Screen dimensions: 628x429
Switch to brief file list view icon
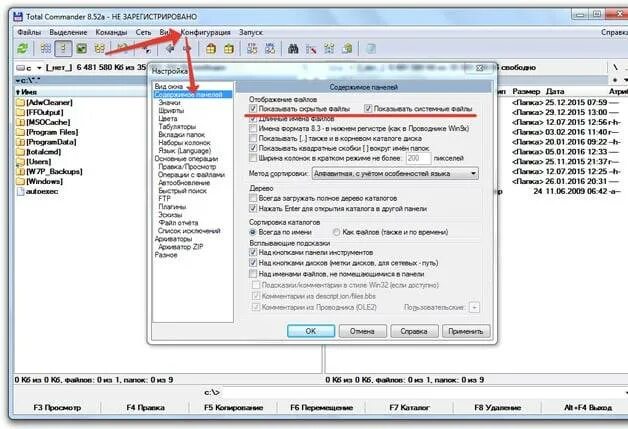click(46, 49)
